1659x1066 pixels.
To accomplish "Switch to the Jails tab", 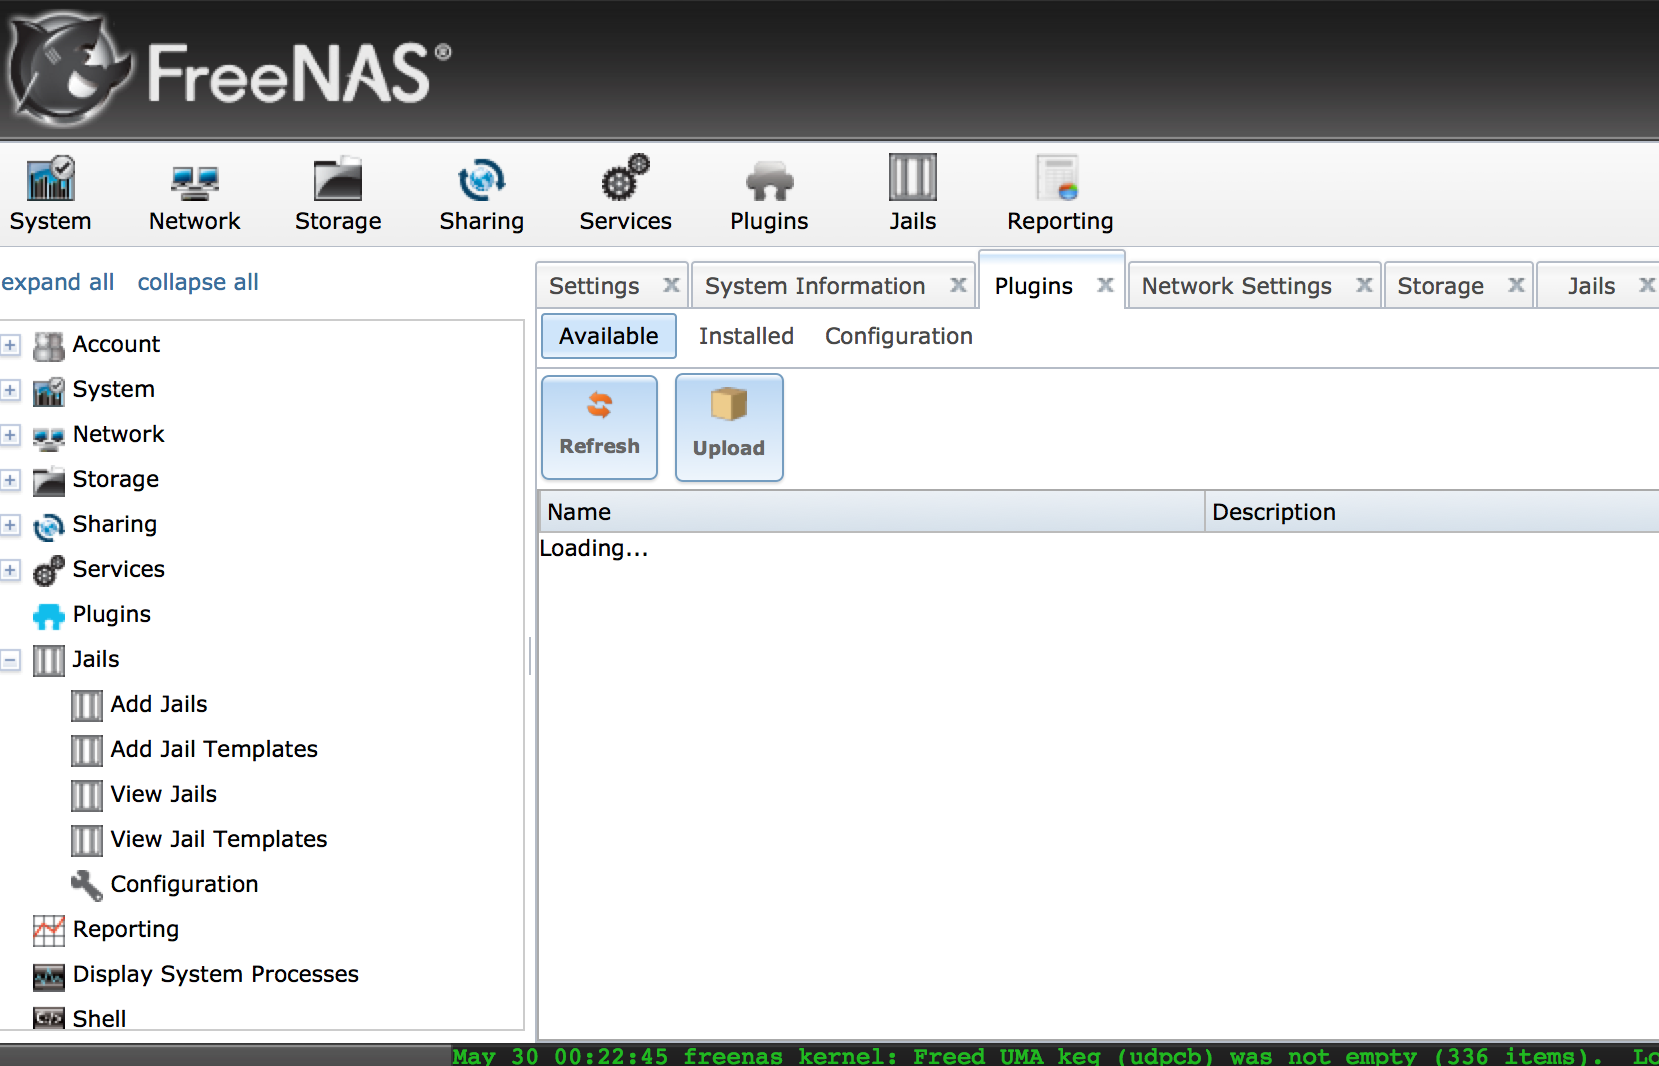I will (1591, 286).
